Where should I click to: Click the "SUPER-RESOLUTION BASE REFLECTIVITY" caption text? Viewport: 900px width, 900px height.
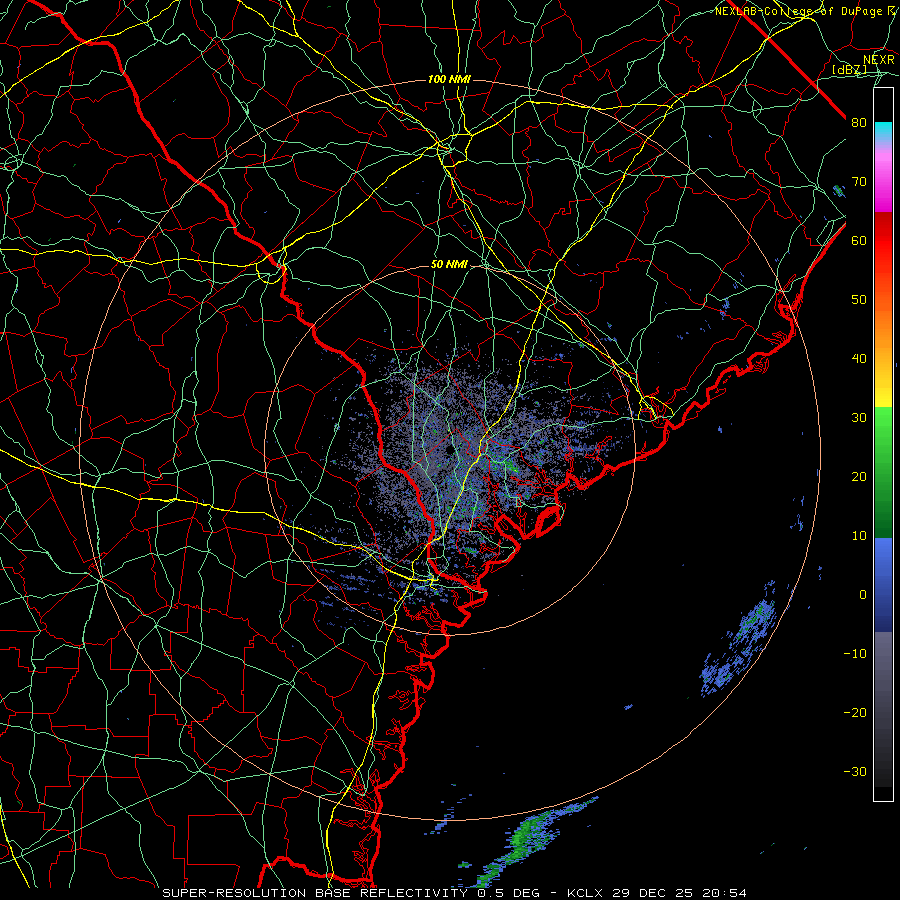pyautogui.click(x=315, y=893)
